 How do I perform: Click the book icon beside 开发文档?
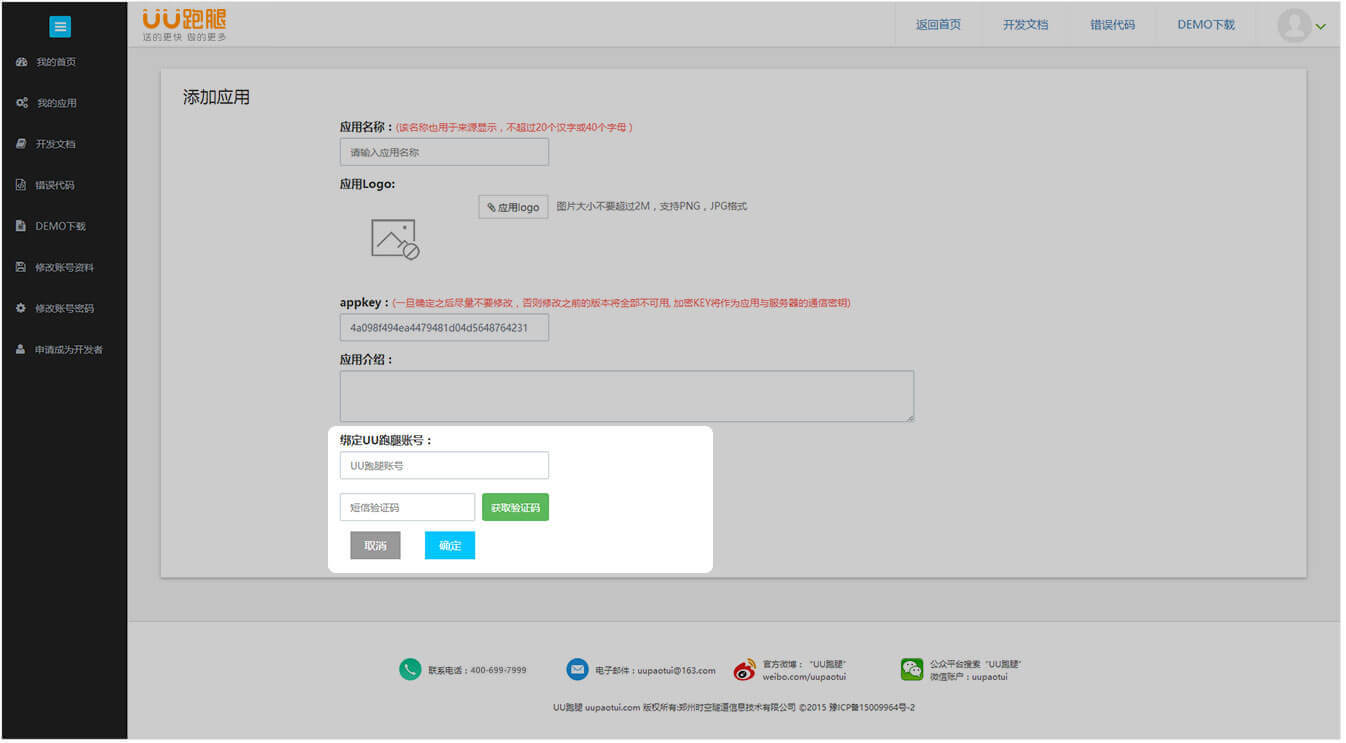[x=21, y=144]
